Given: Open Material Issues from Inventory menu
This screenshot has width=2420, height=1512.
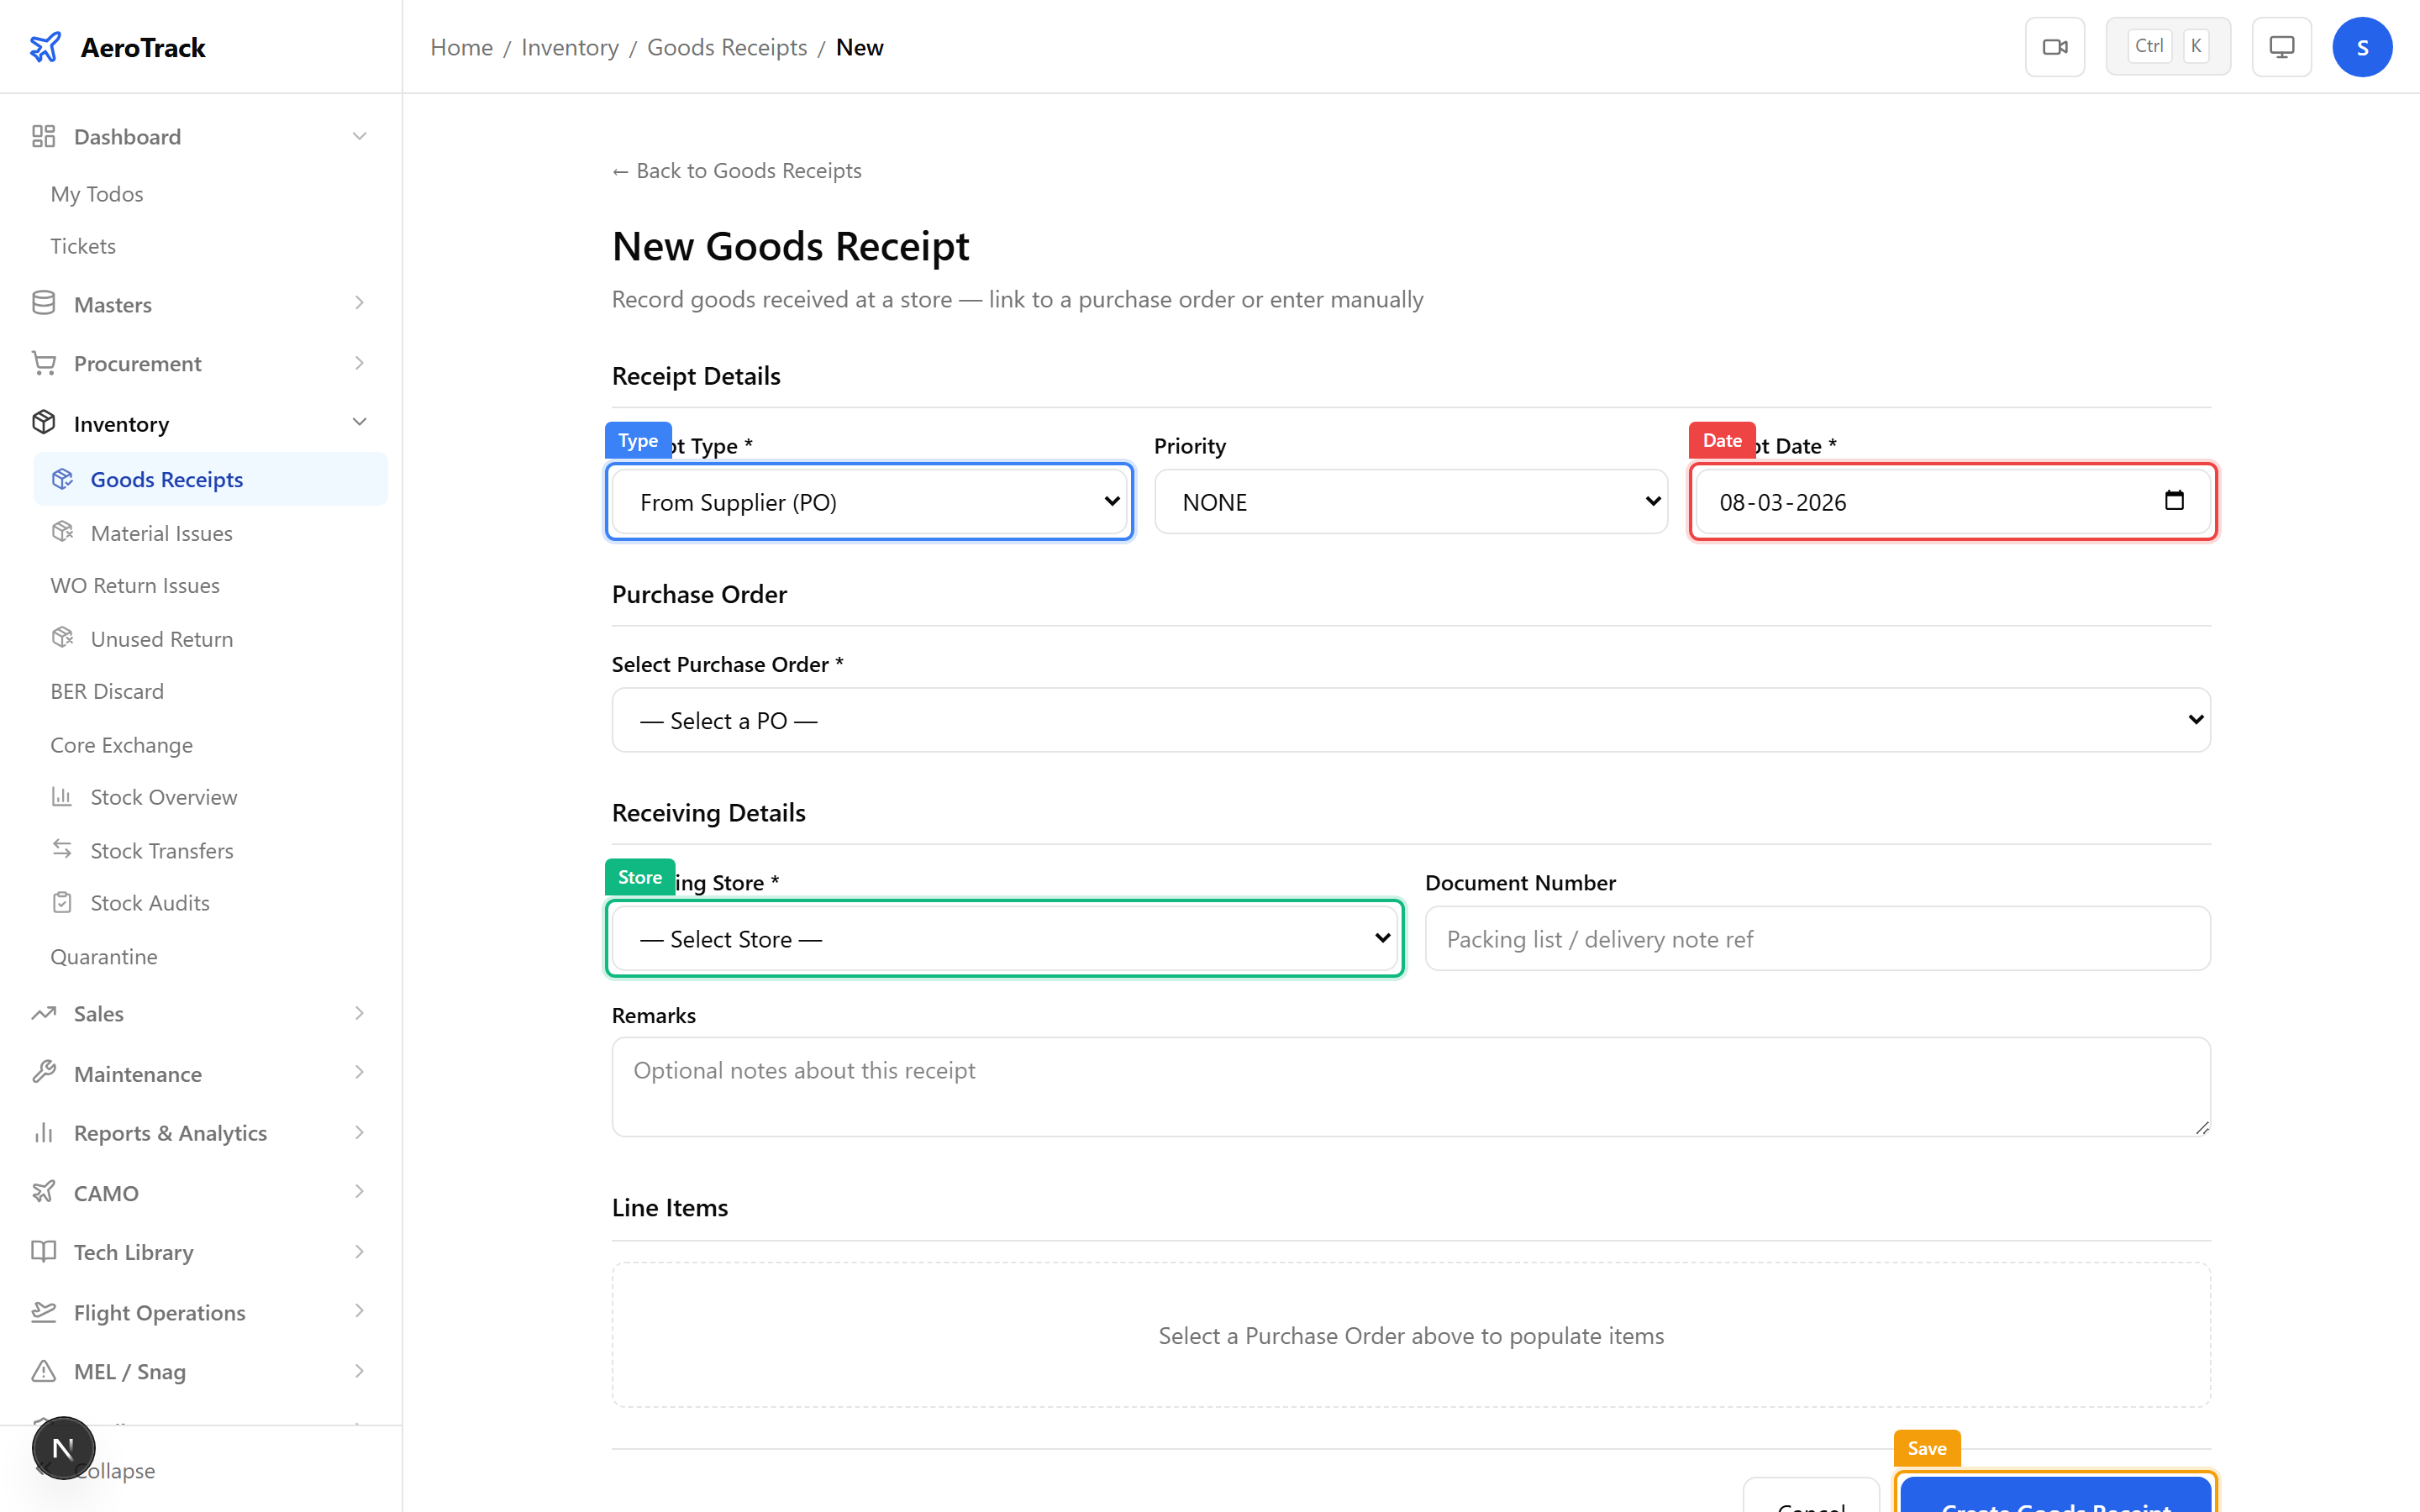Looking at the screenshot, I should (x=161, y=533).
